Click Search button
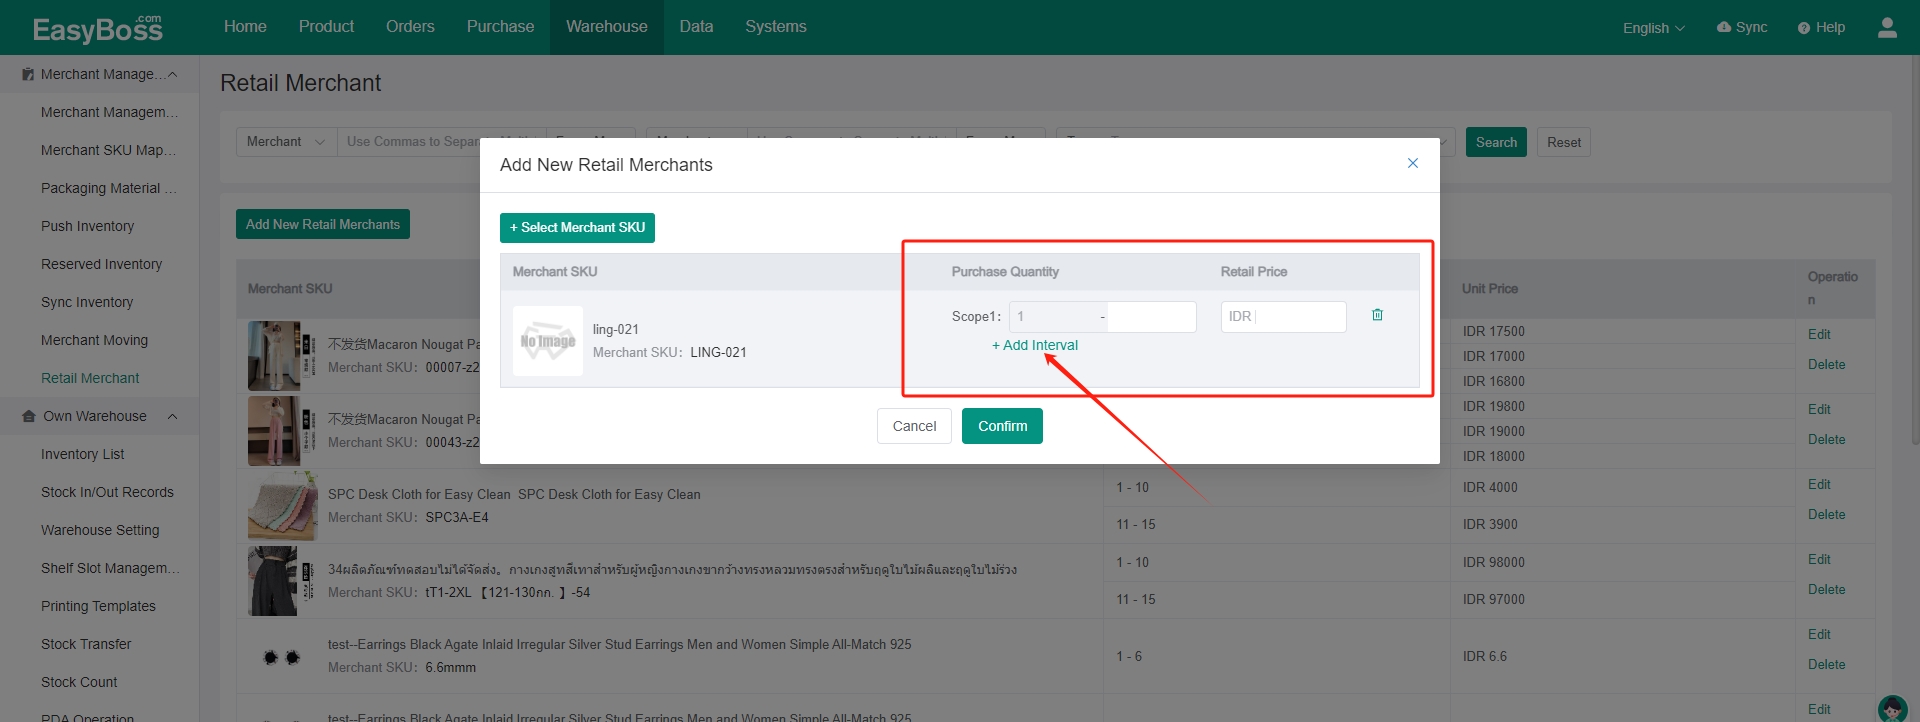 1496,142
